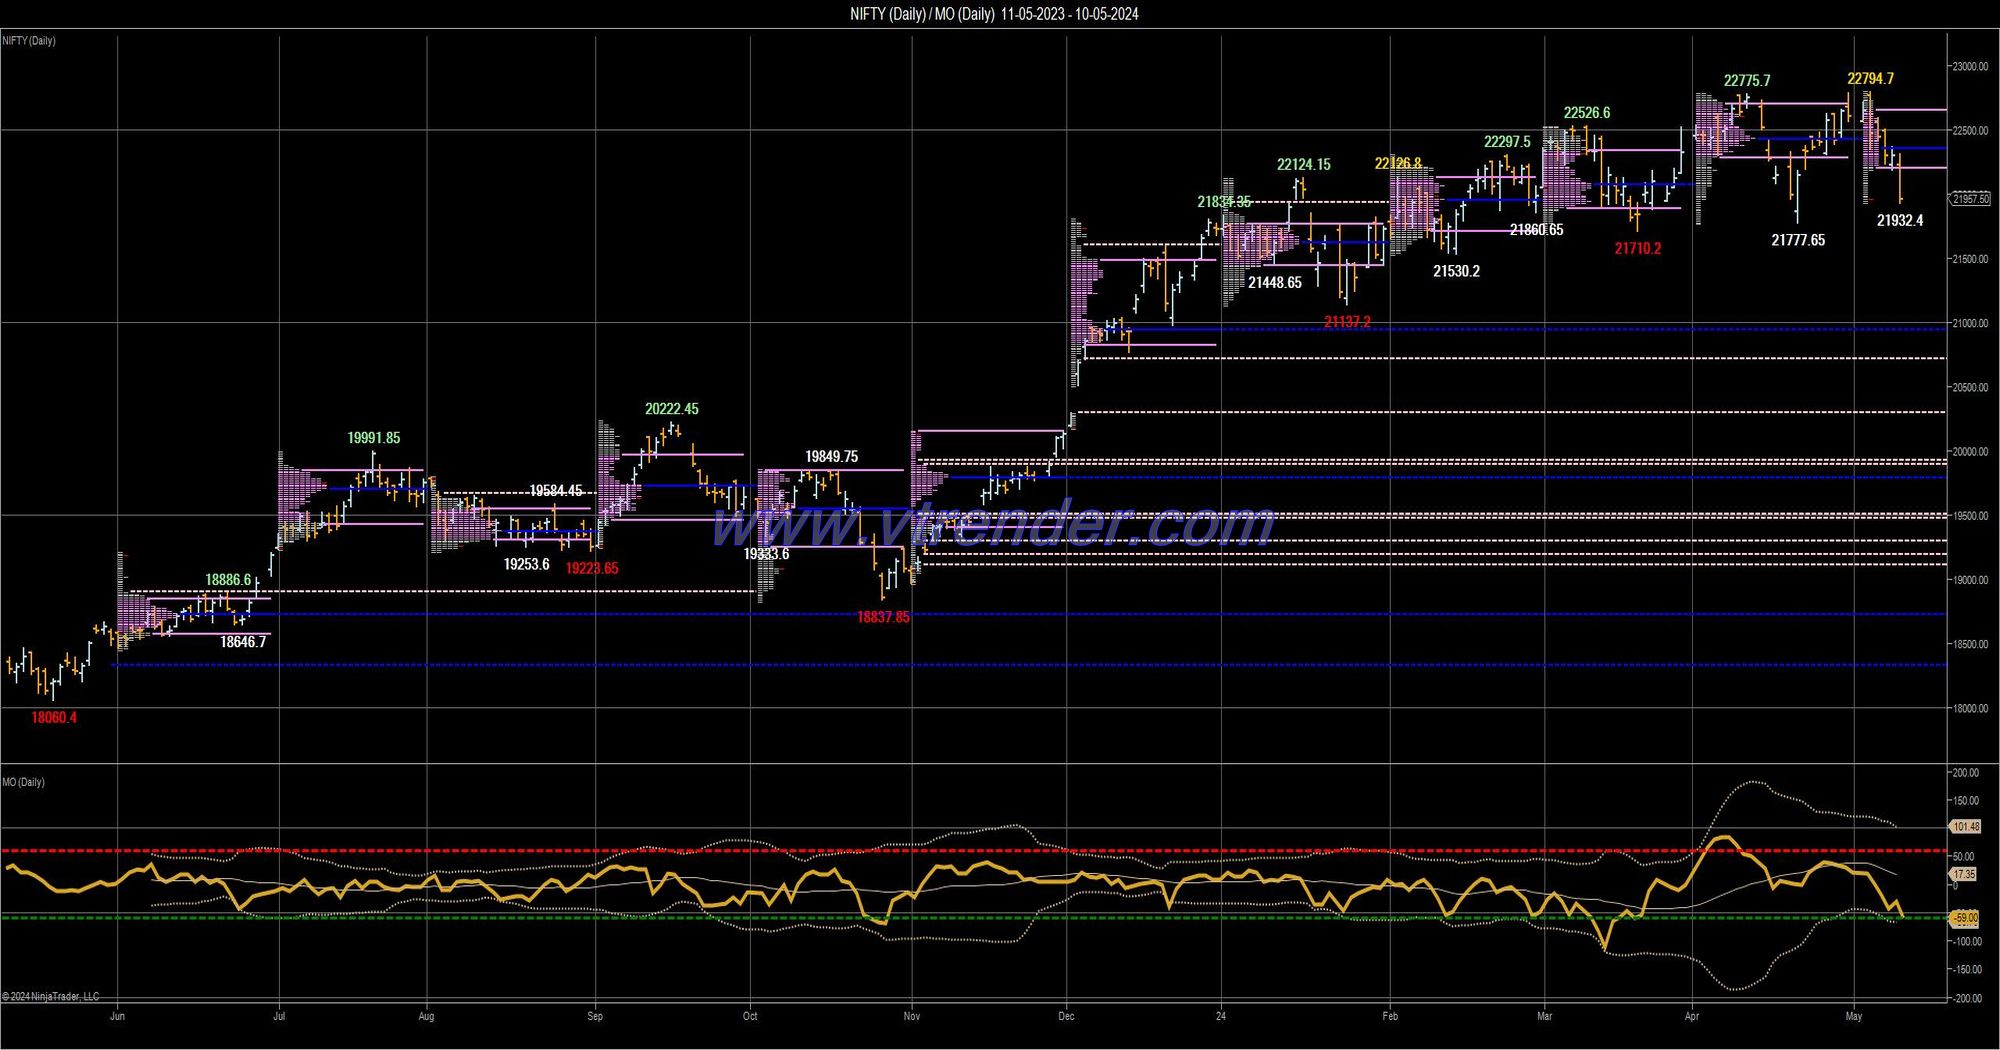
Task: Click the red 19223.65 low label
Action: tap(592, 568)
